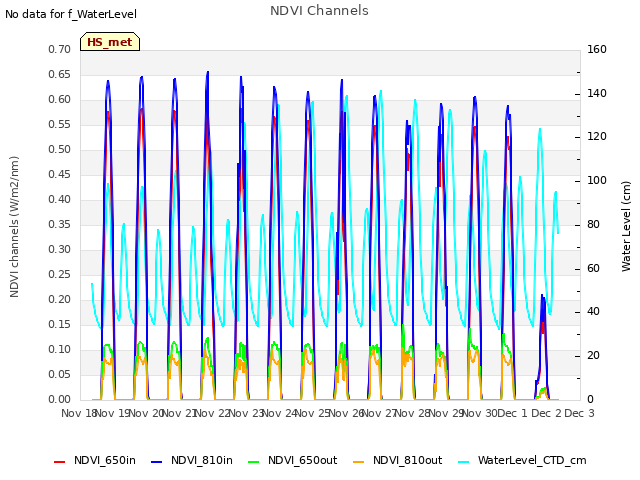Click the 0.50 left axis tick label

click(x=59, y=150)
